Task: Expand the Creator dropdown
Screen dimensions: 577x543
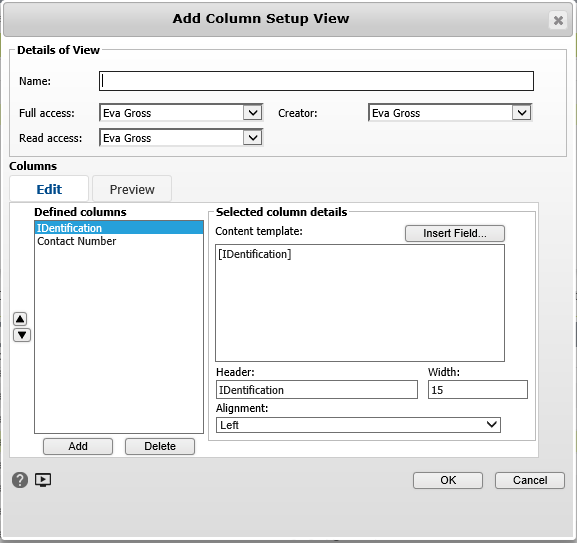Action: pos(521,113)
